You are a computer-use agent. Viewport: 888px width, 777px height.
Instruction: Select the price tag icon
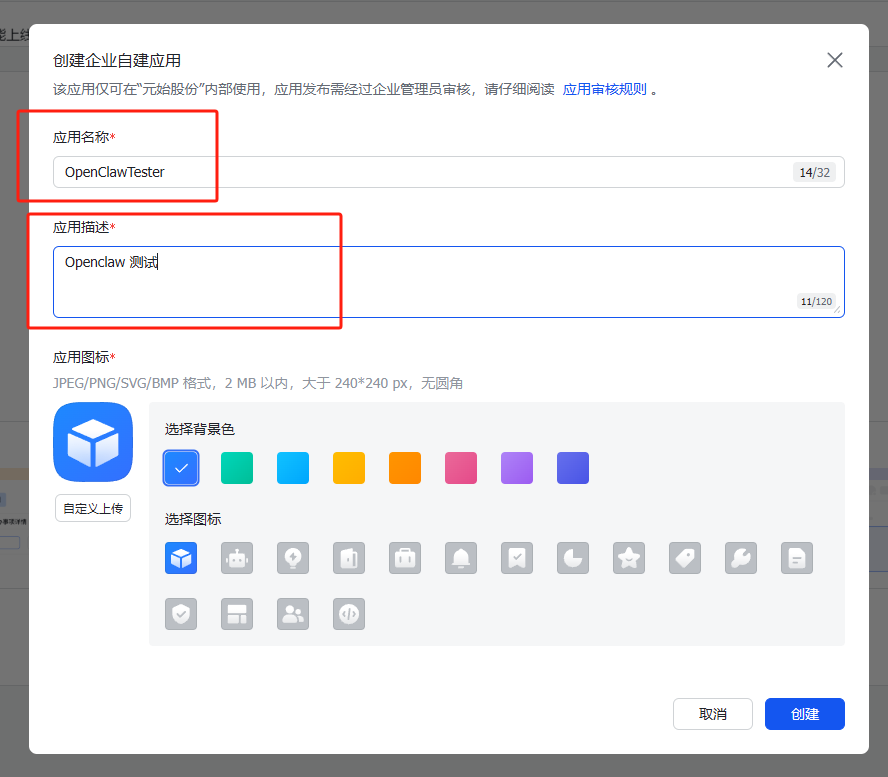pos(685,558)
